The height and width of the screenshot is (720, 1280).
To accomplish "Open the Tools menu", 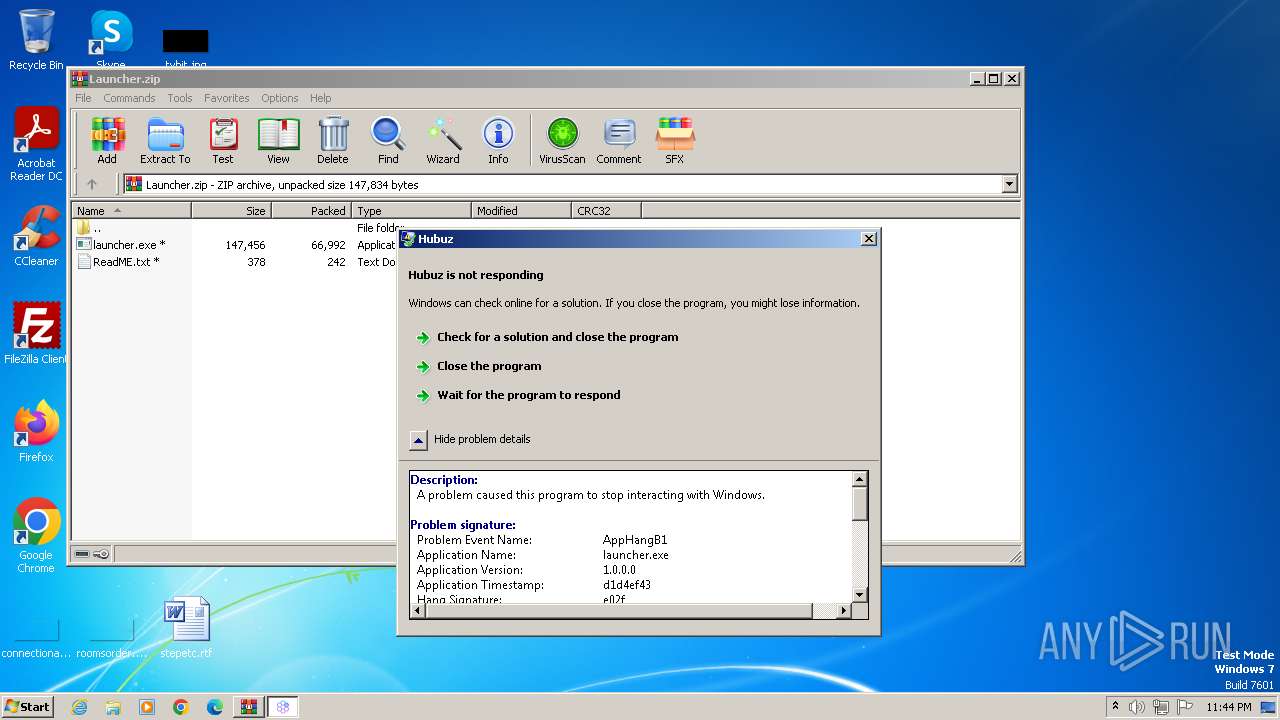I will (180, 98).
